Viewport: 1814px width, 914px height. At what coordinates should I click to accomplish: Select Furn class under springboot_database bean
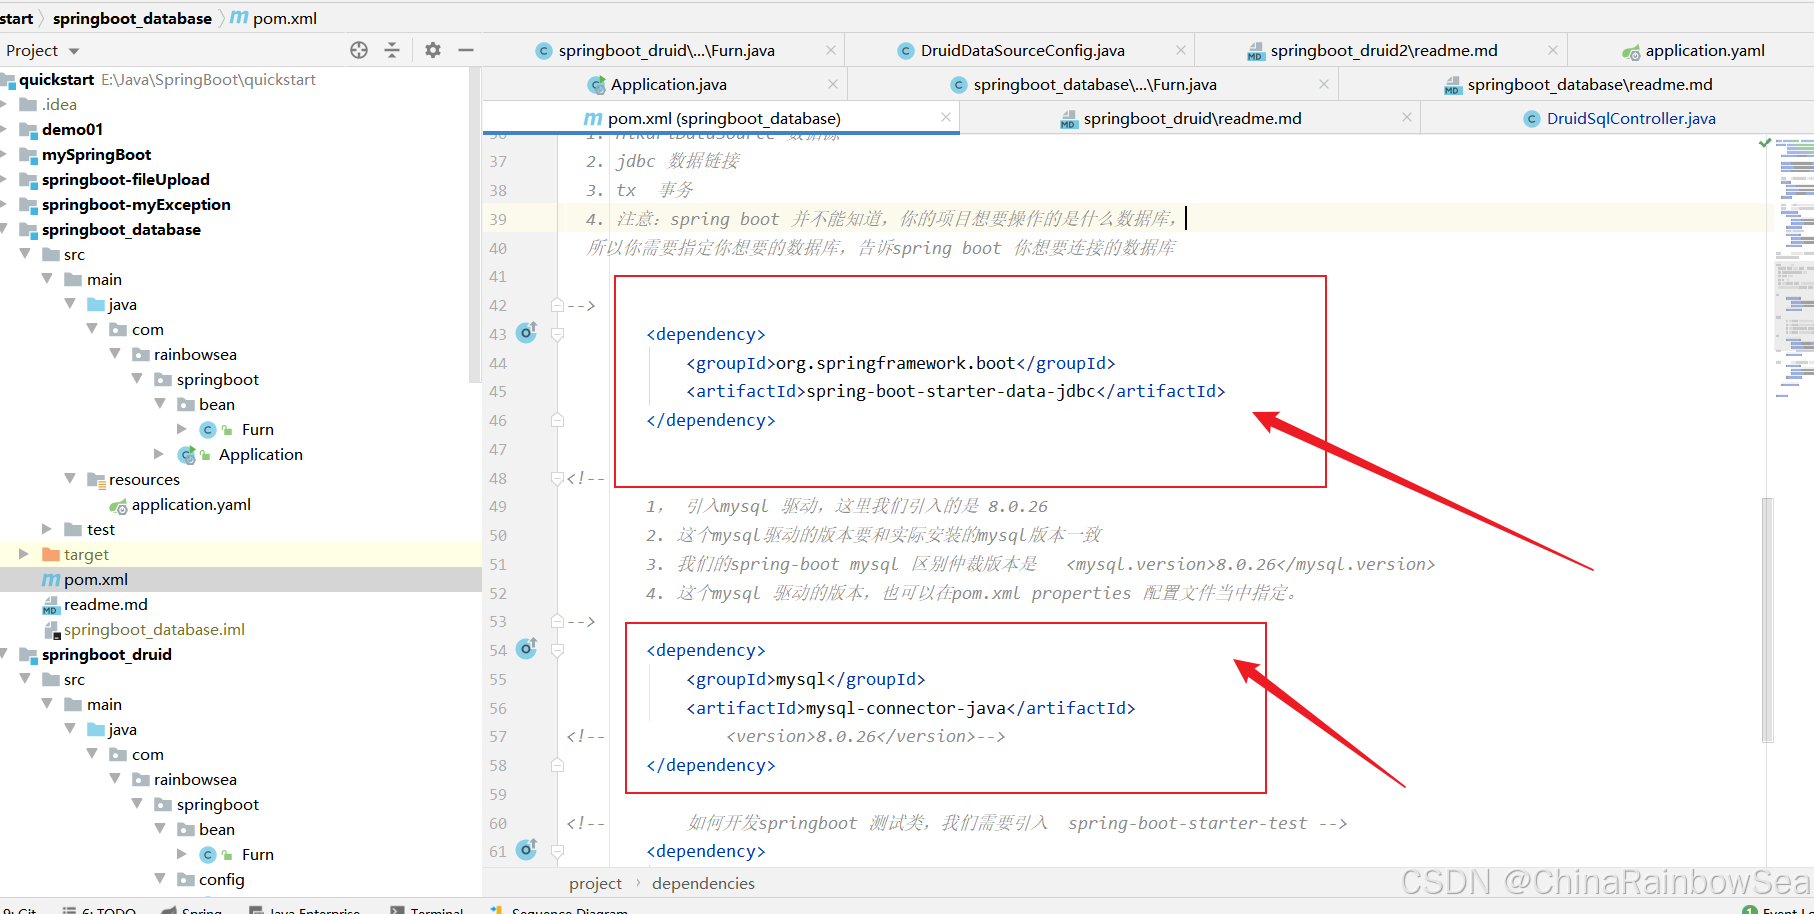tap(257, 429)
